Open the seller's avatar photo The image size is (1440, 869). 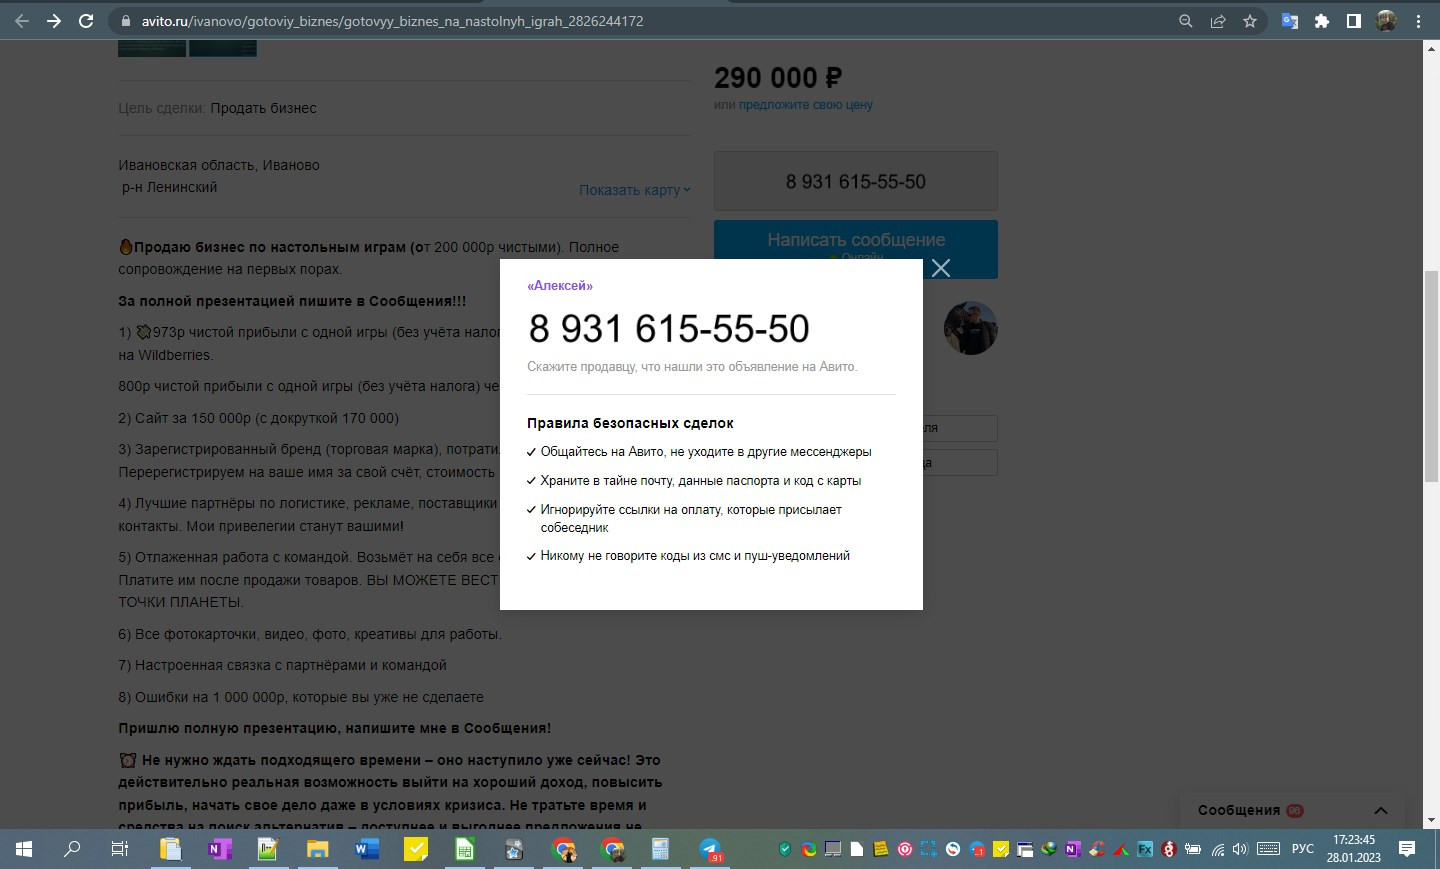click(971, 328)
